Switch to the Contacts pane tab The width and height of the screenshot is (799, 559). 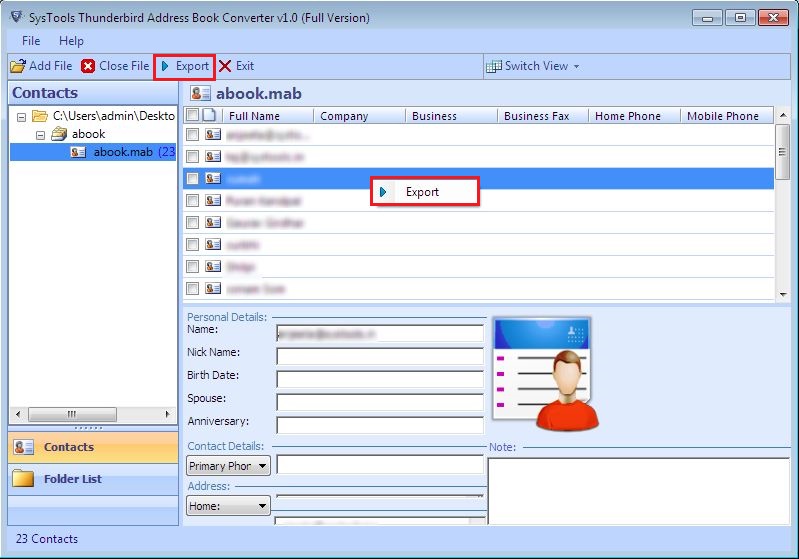tap(93, 447)
